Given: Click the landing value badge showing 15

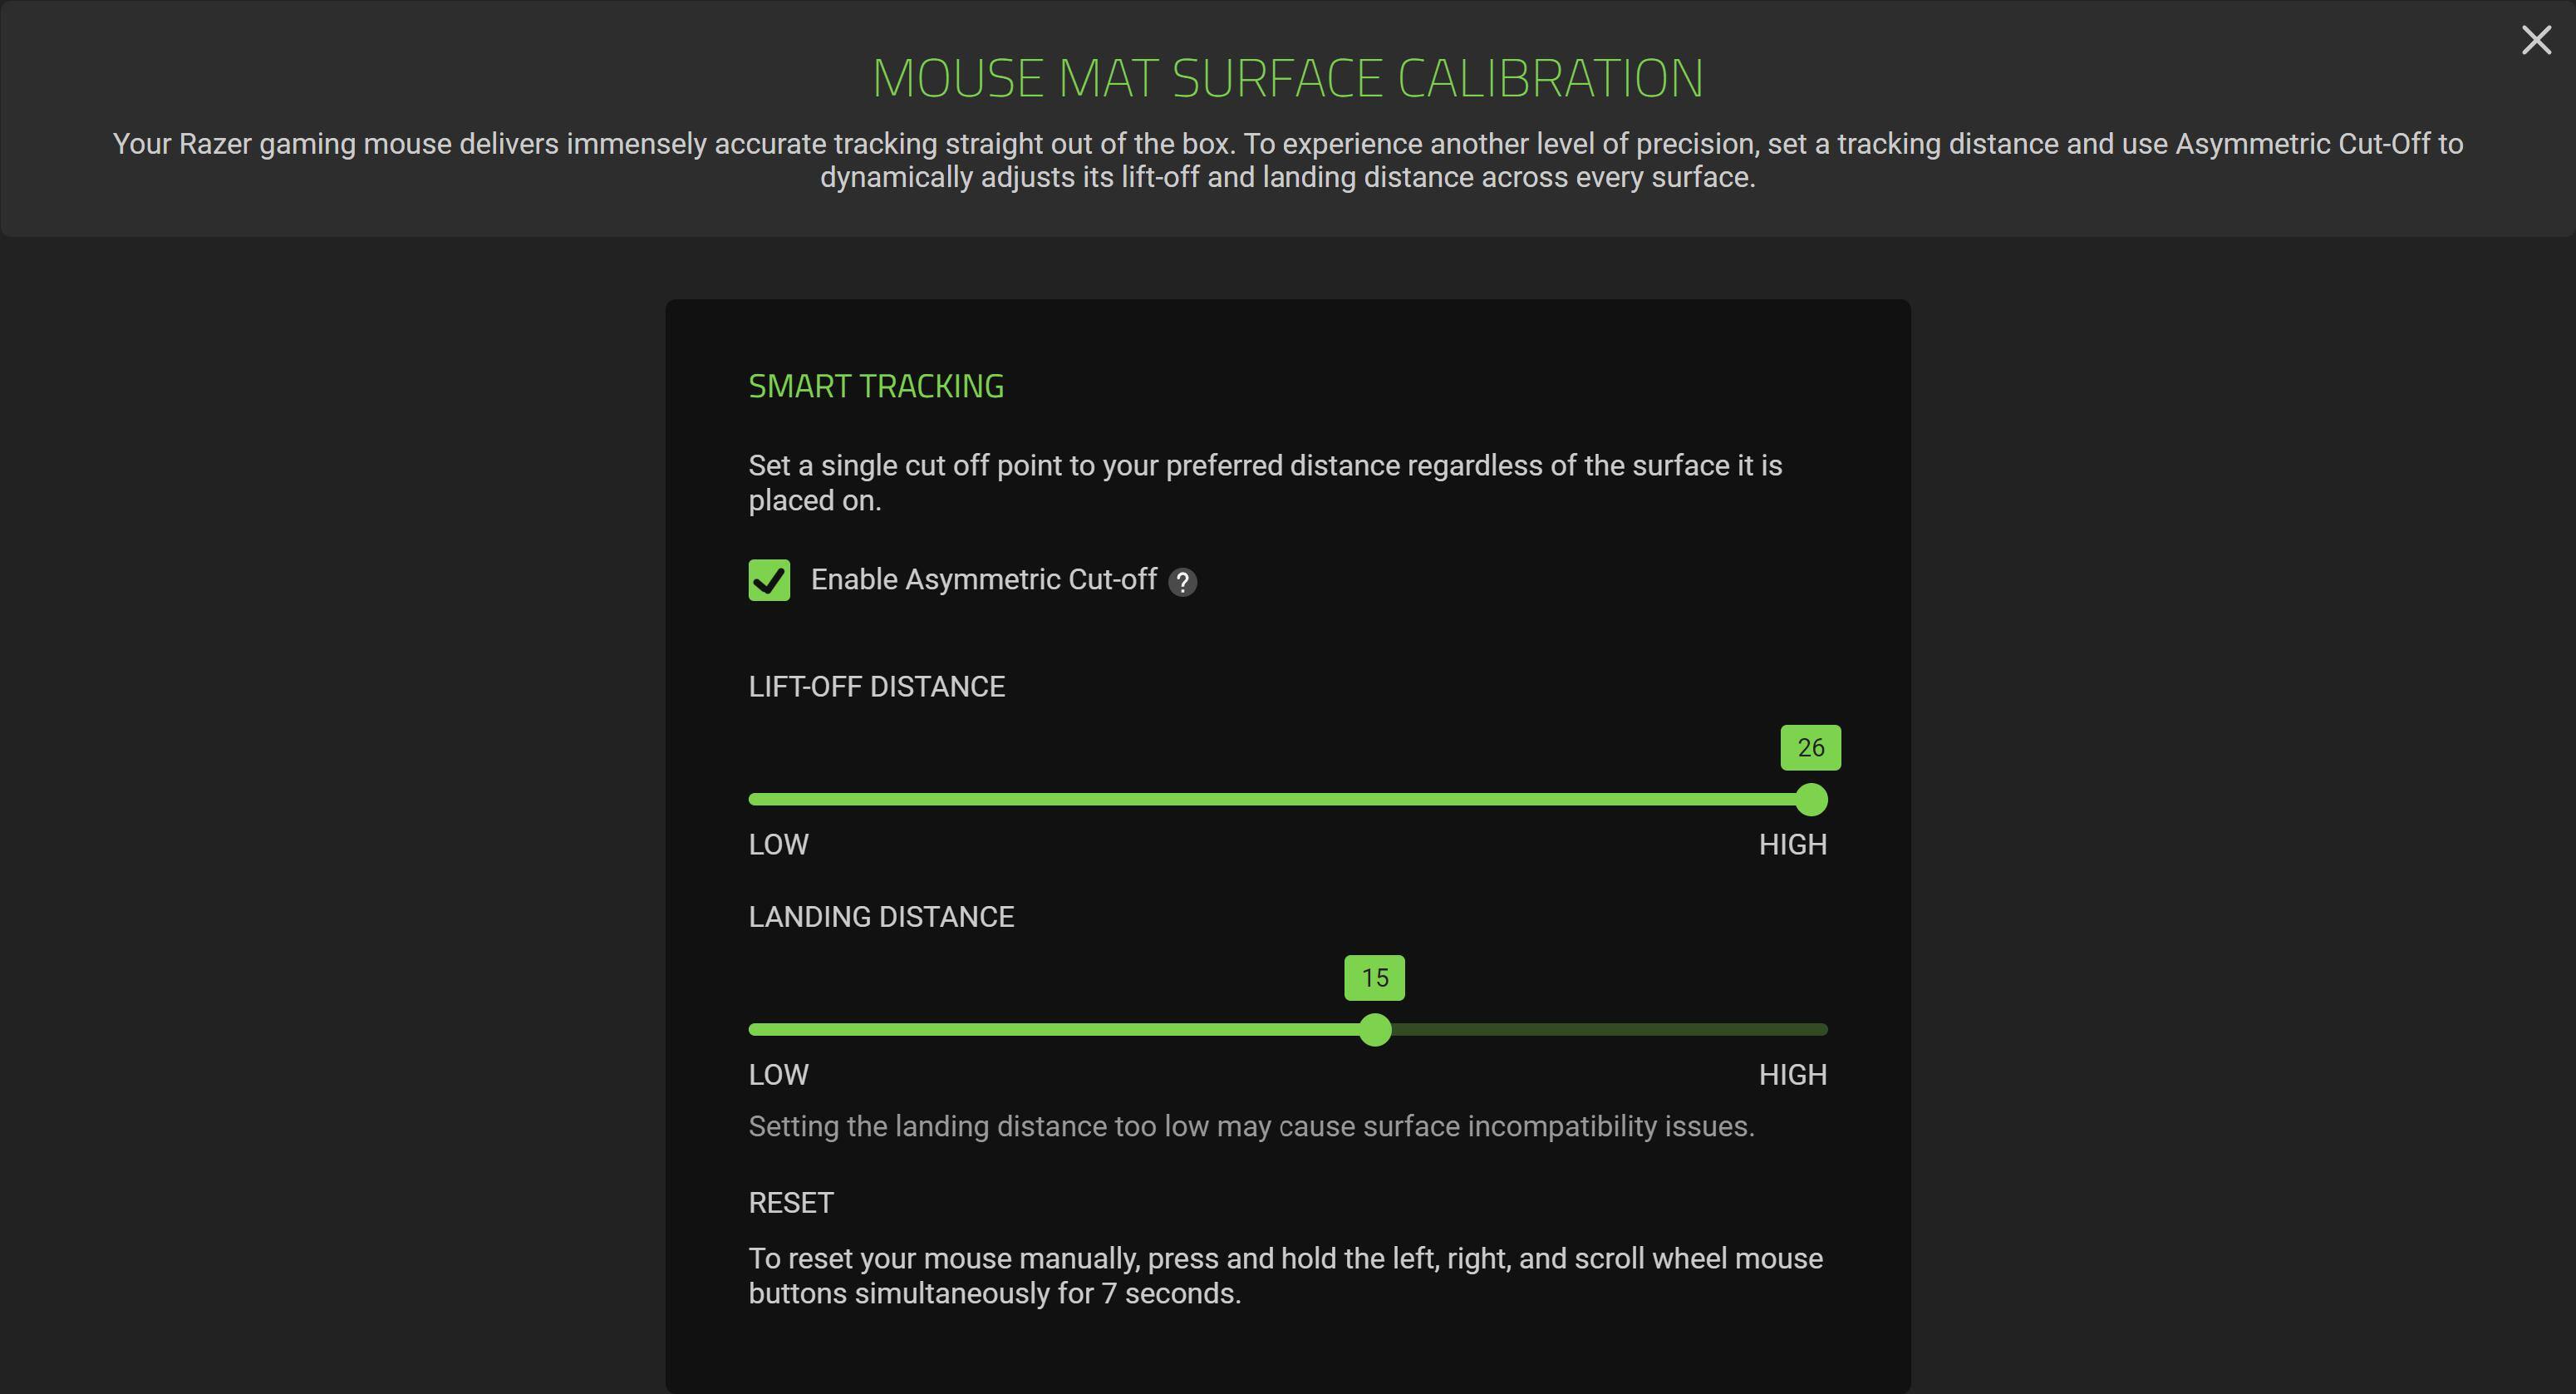Looking at the screenshot, I should pyautogui.click(x=1374, y=978).
